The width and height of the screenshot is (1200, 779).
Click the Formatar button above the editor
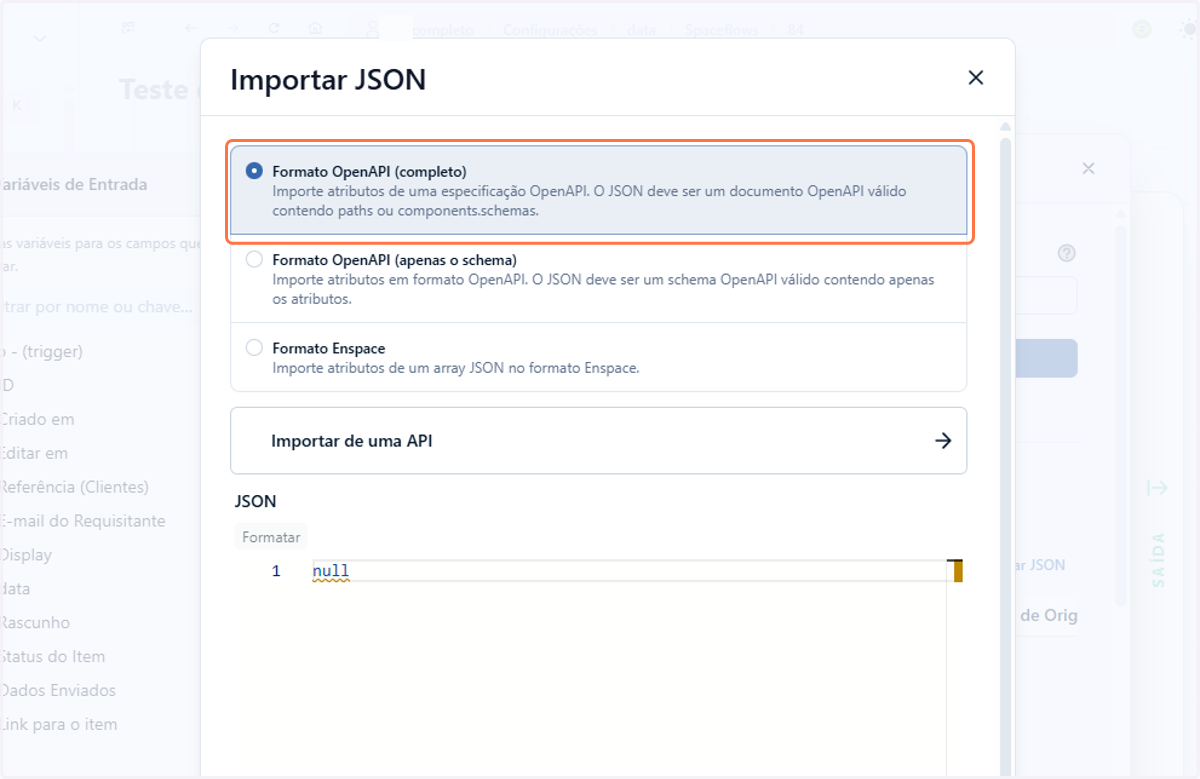(x=271, y=537)
